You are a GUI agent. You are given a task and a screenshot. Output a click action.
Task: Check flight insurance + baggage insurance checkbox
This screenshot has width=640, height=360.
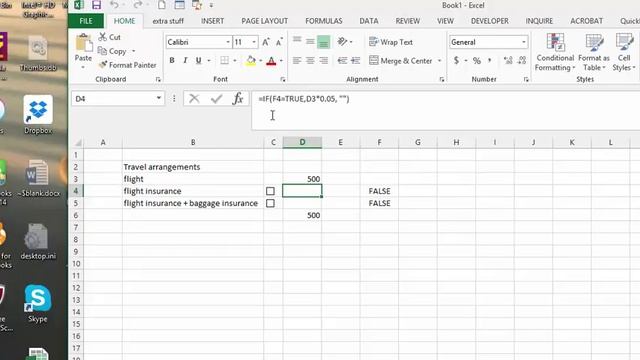pos(270,203)
